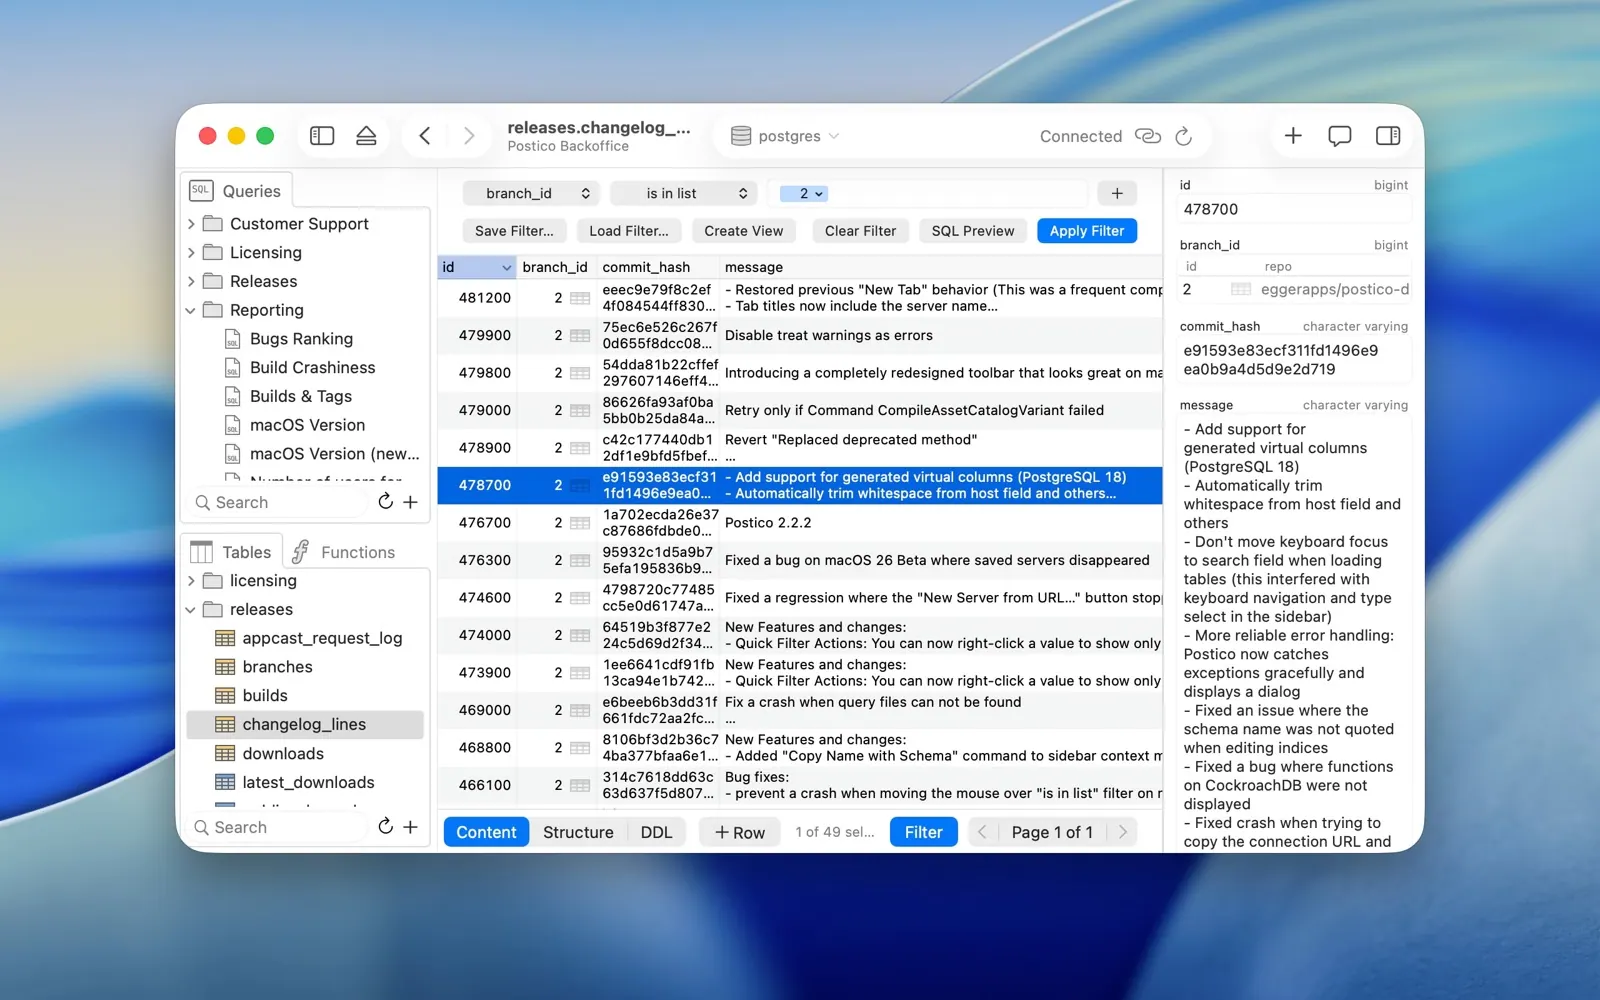
Task: Select the branches table
Action: (x=277, y=667)
